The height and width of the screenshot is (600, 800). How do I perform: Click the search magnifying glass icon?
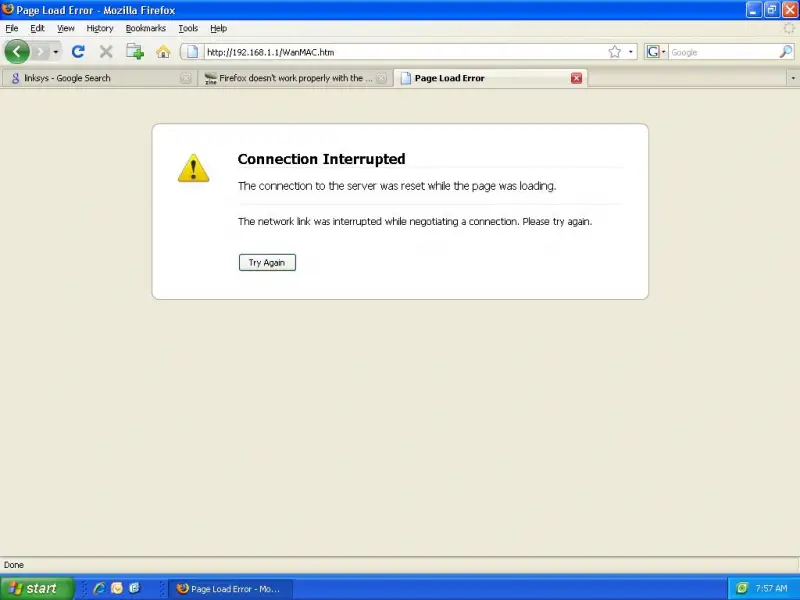click(786, 51)
